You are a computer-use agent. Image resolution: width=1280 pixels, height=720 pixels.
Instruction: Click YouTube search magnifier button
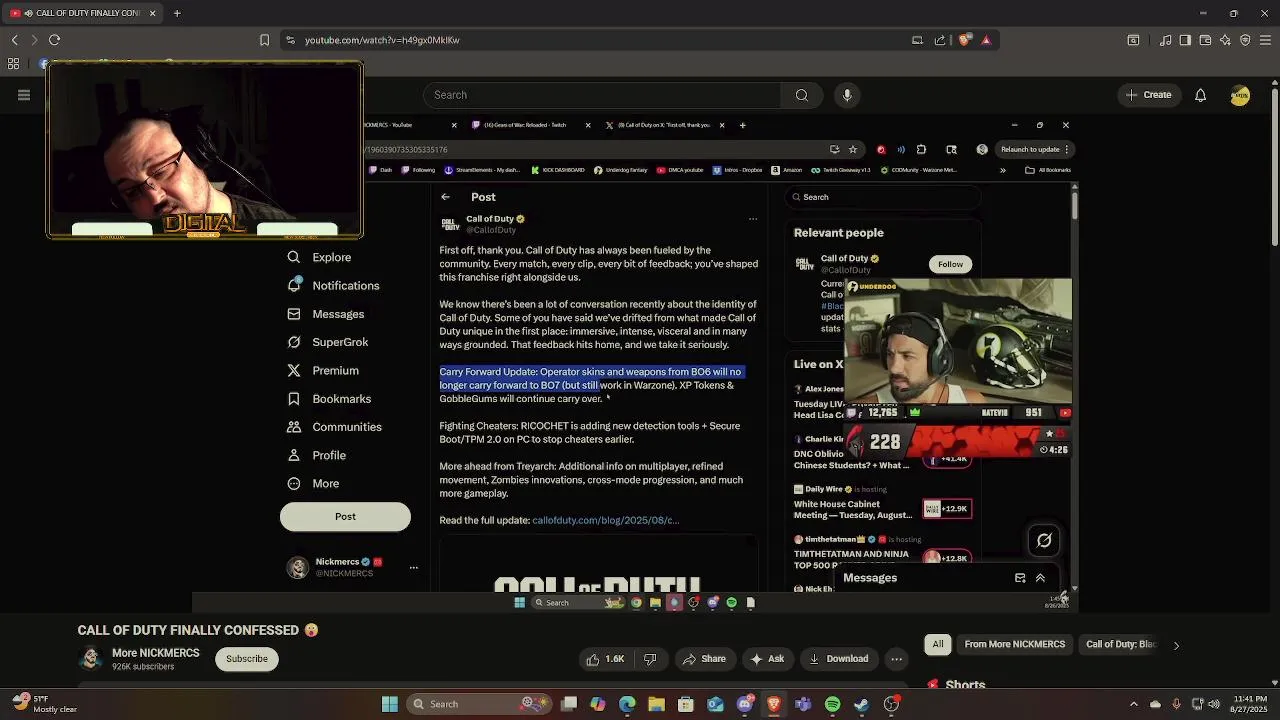click(x=802, y=95)
